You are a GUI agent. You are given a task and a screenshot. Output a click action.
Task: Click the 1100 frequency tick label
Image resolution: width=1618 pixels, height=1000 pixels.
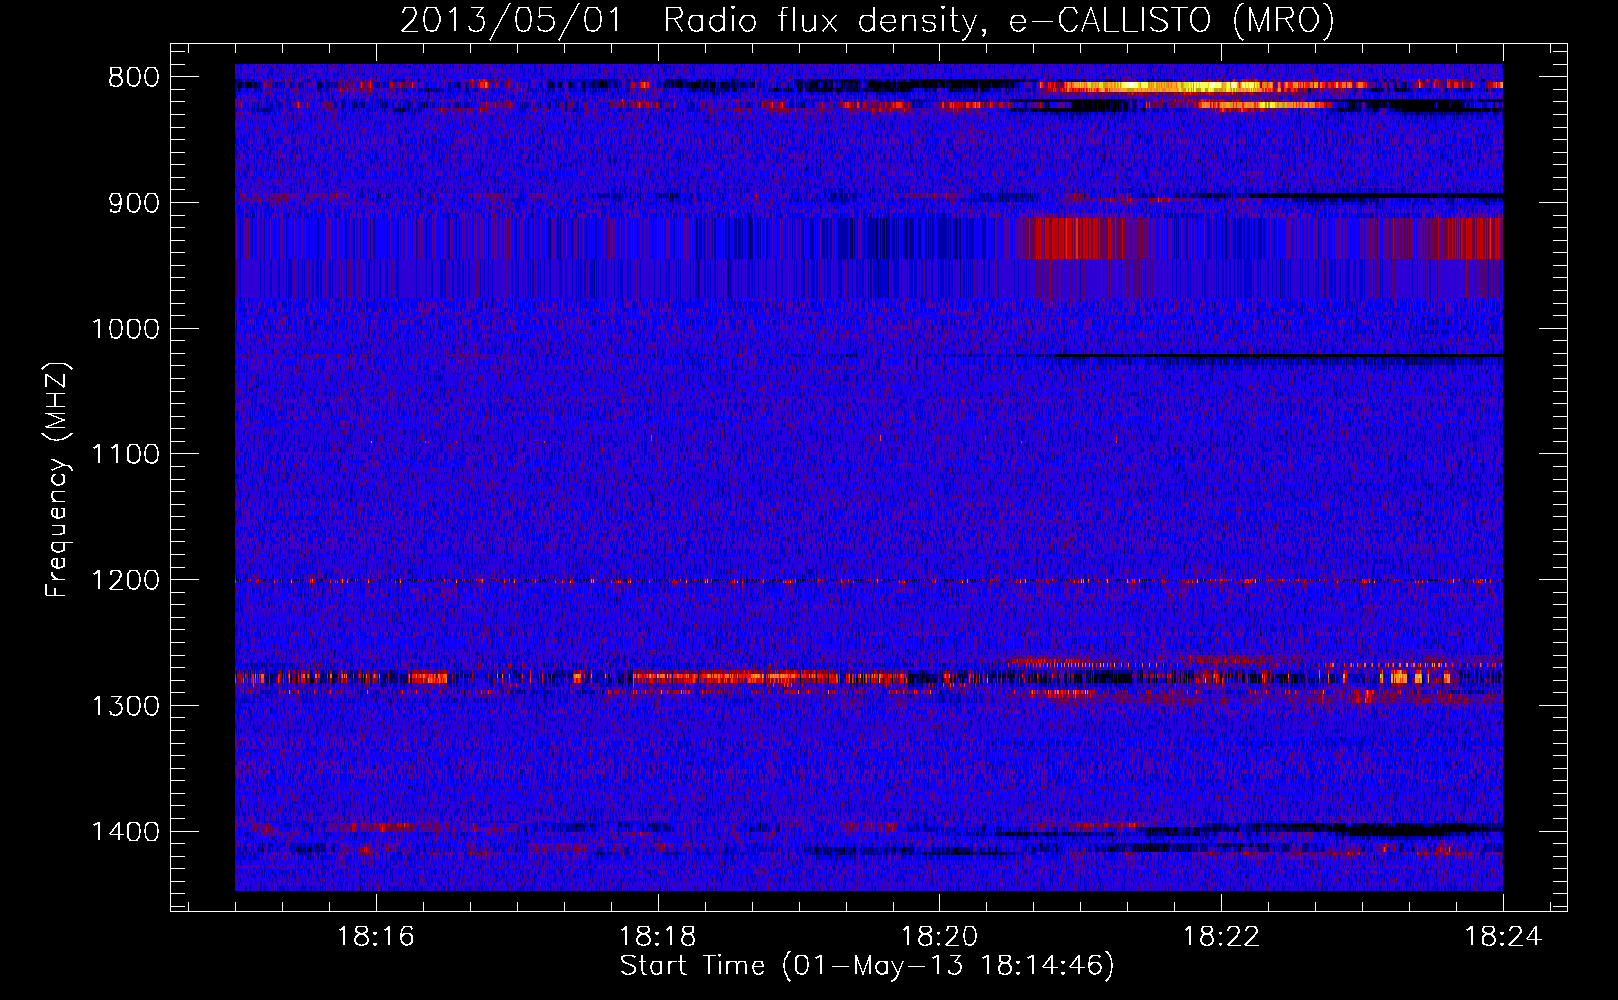pyautogui.click(x=125, y=455)
